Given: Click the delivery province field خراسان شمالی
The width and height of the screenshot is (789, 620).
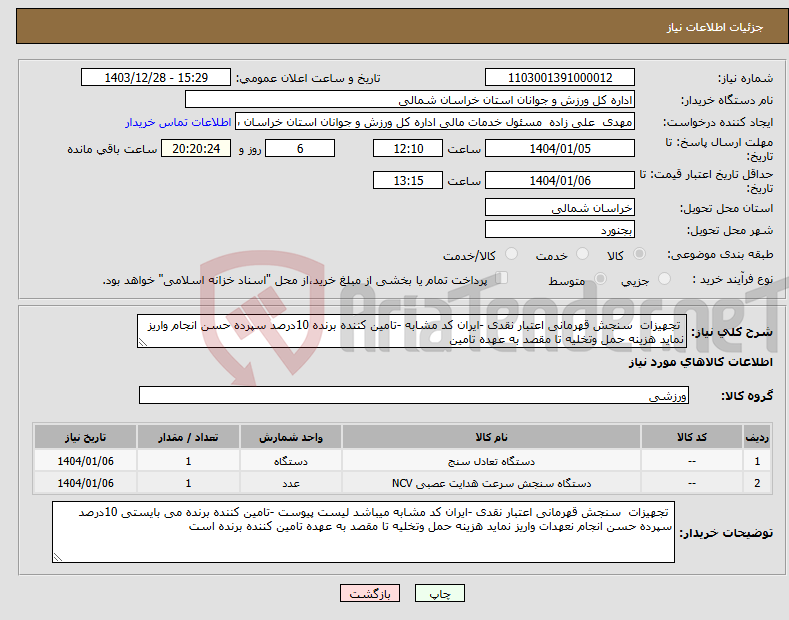Looking at the screenshot, I should [560, 207].
